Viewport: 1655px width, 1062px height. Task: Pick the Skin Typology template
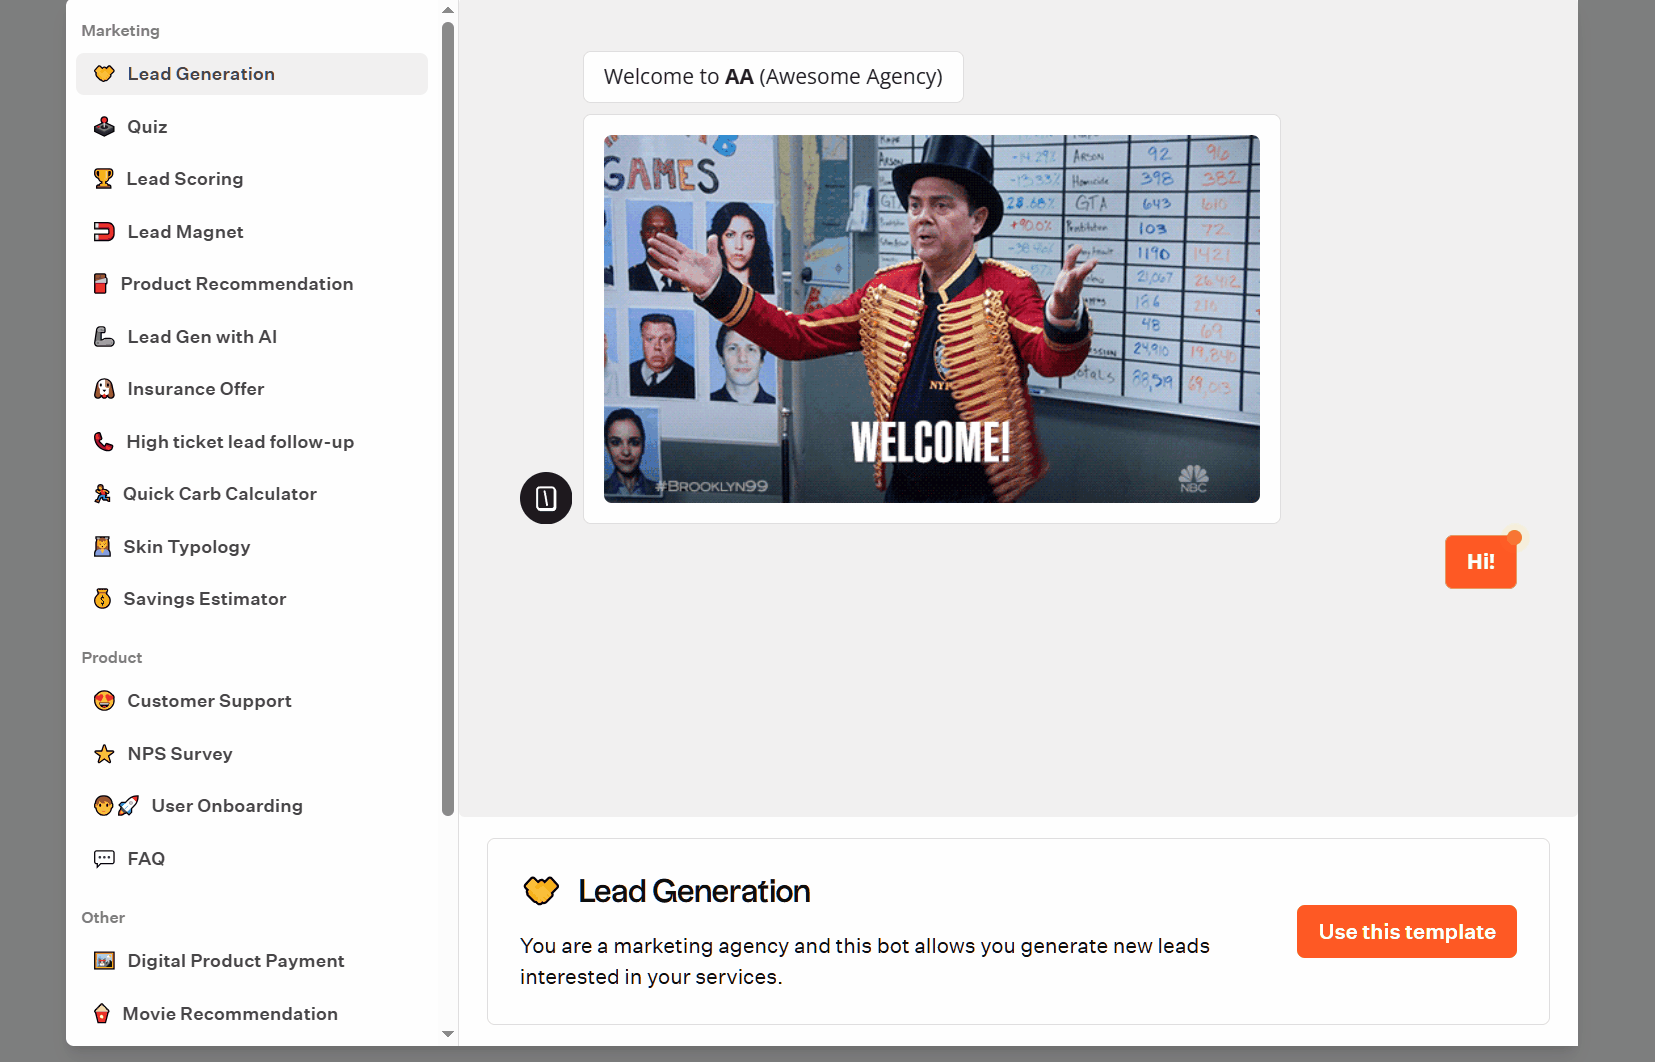[x=252, y=547]
